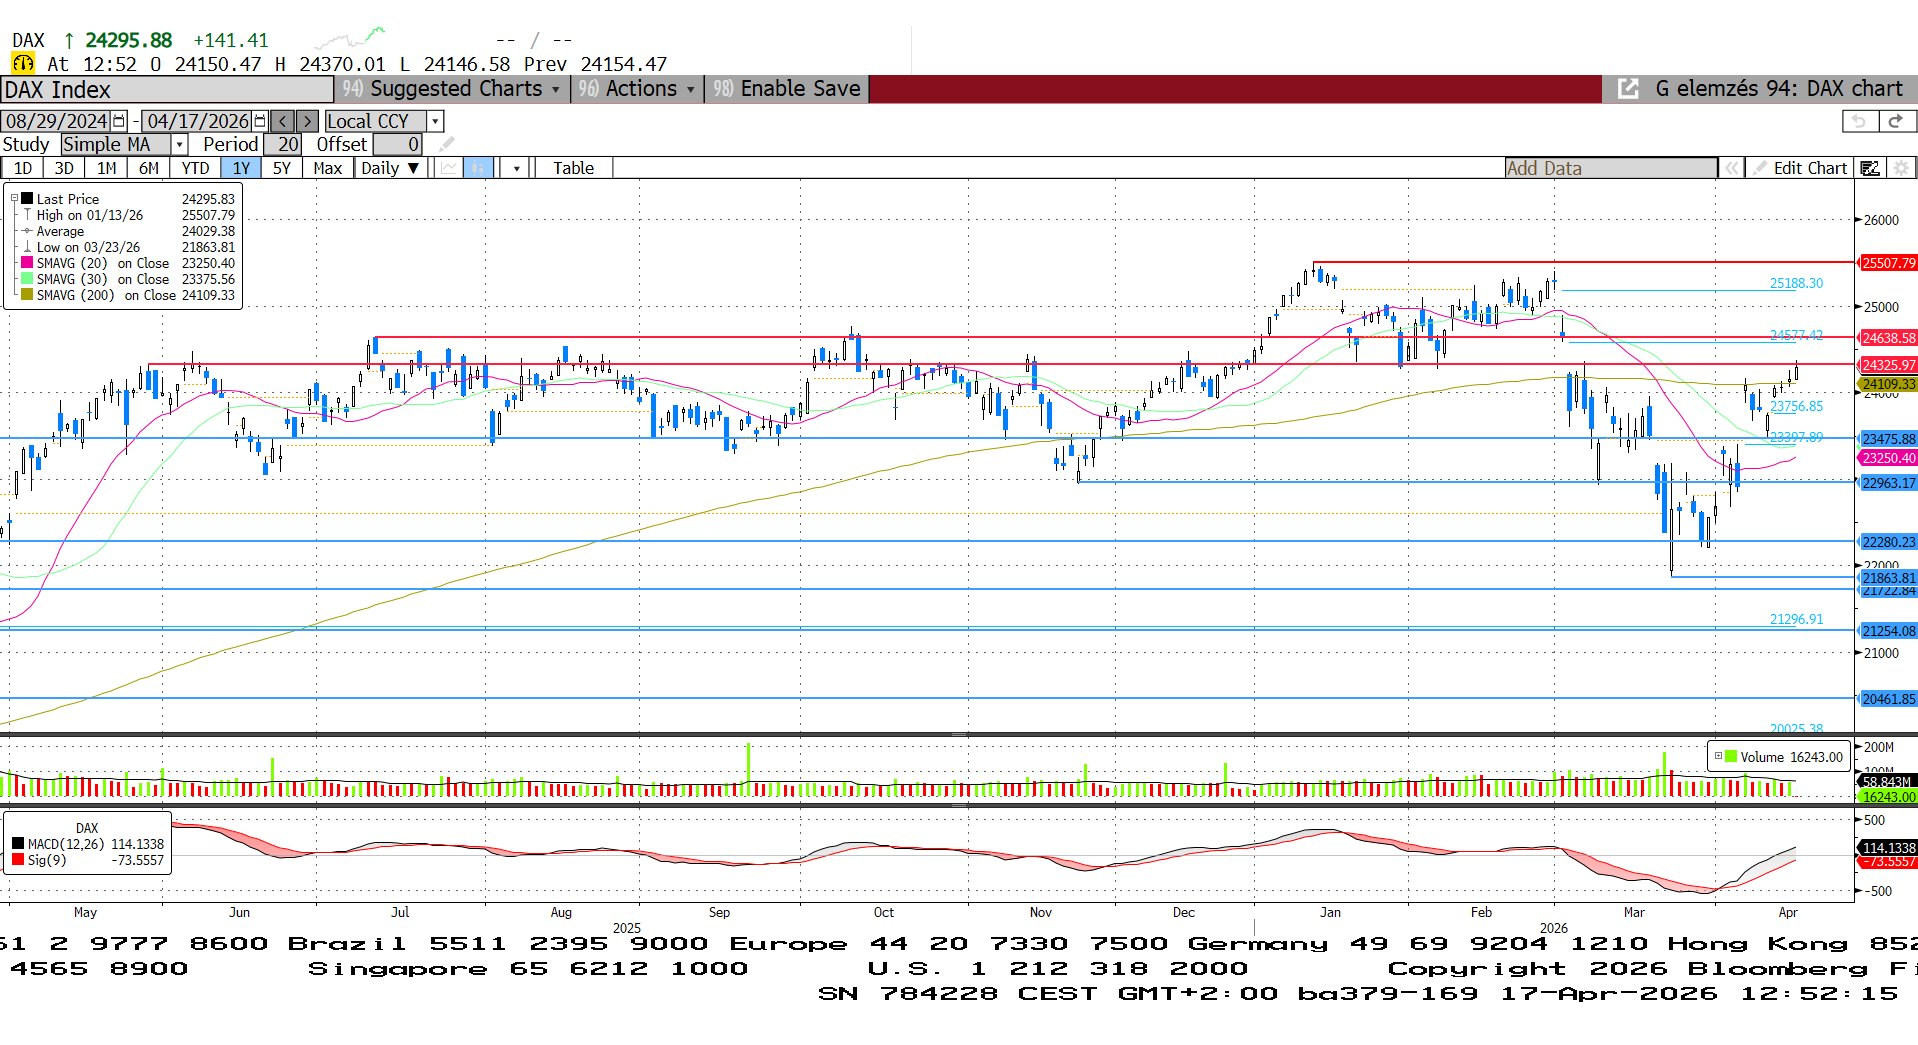Open chart settings gear icon
This screenshot has width=1918, height=1045.
[1901, 168]
